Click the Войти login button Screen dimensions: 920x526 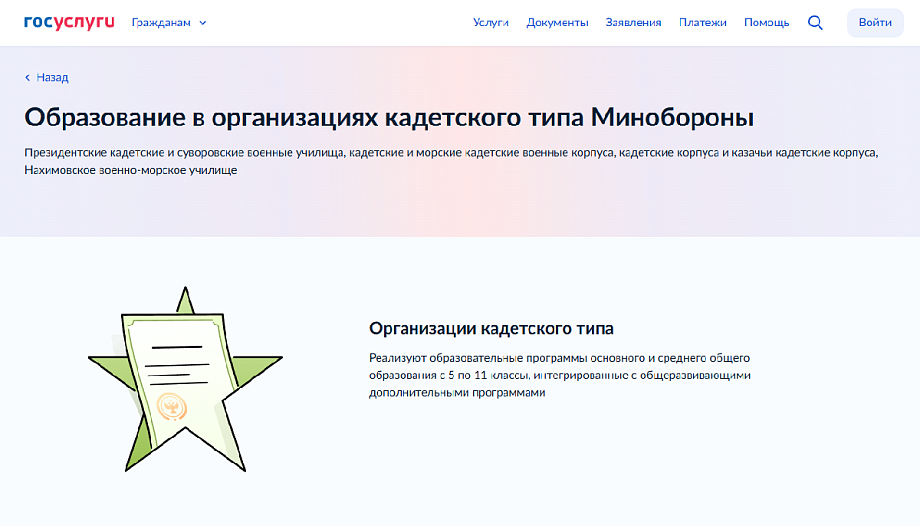[875, 22]
